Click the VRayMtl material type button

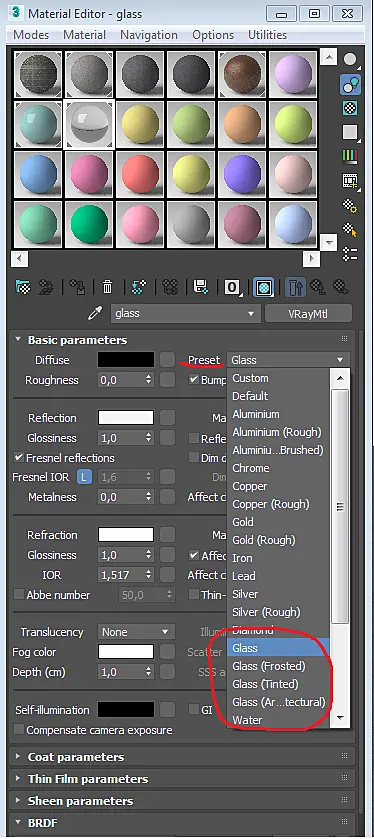(308, 314)
